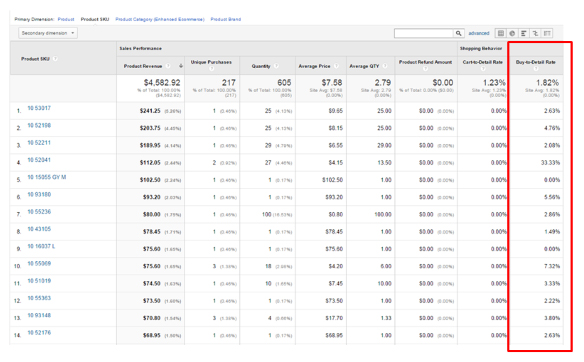Sort by Average QTY column header
Image resolution: width=584 pixels, height=362 pixels.
[364, 66]
